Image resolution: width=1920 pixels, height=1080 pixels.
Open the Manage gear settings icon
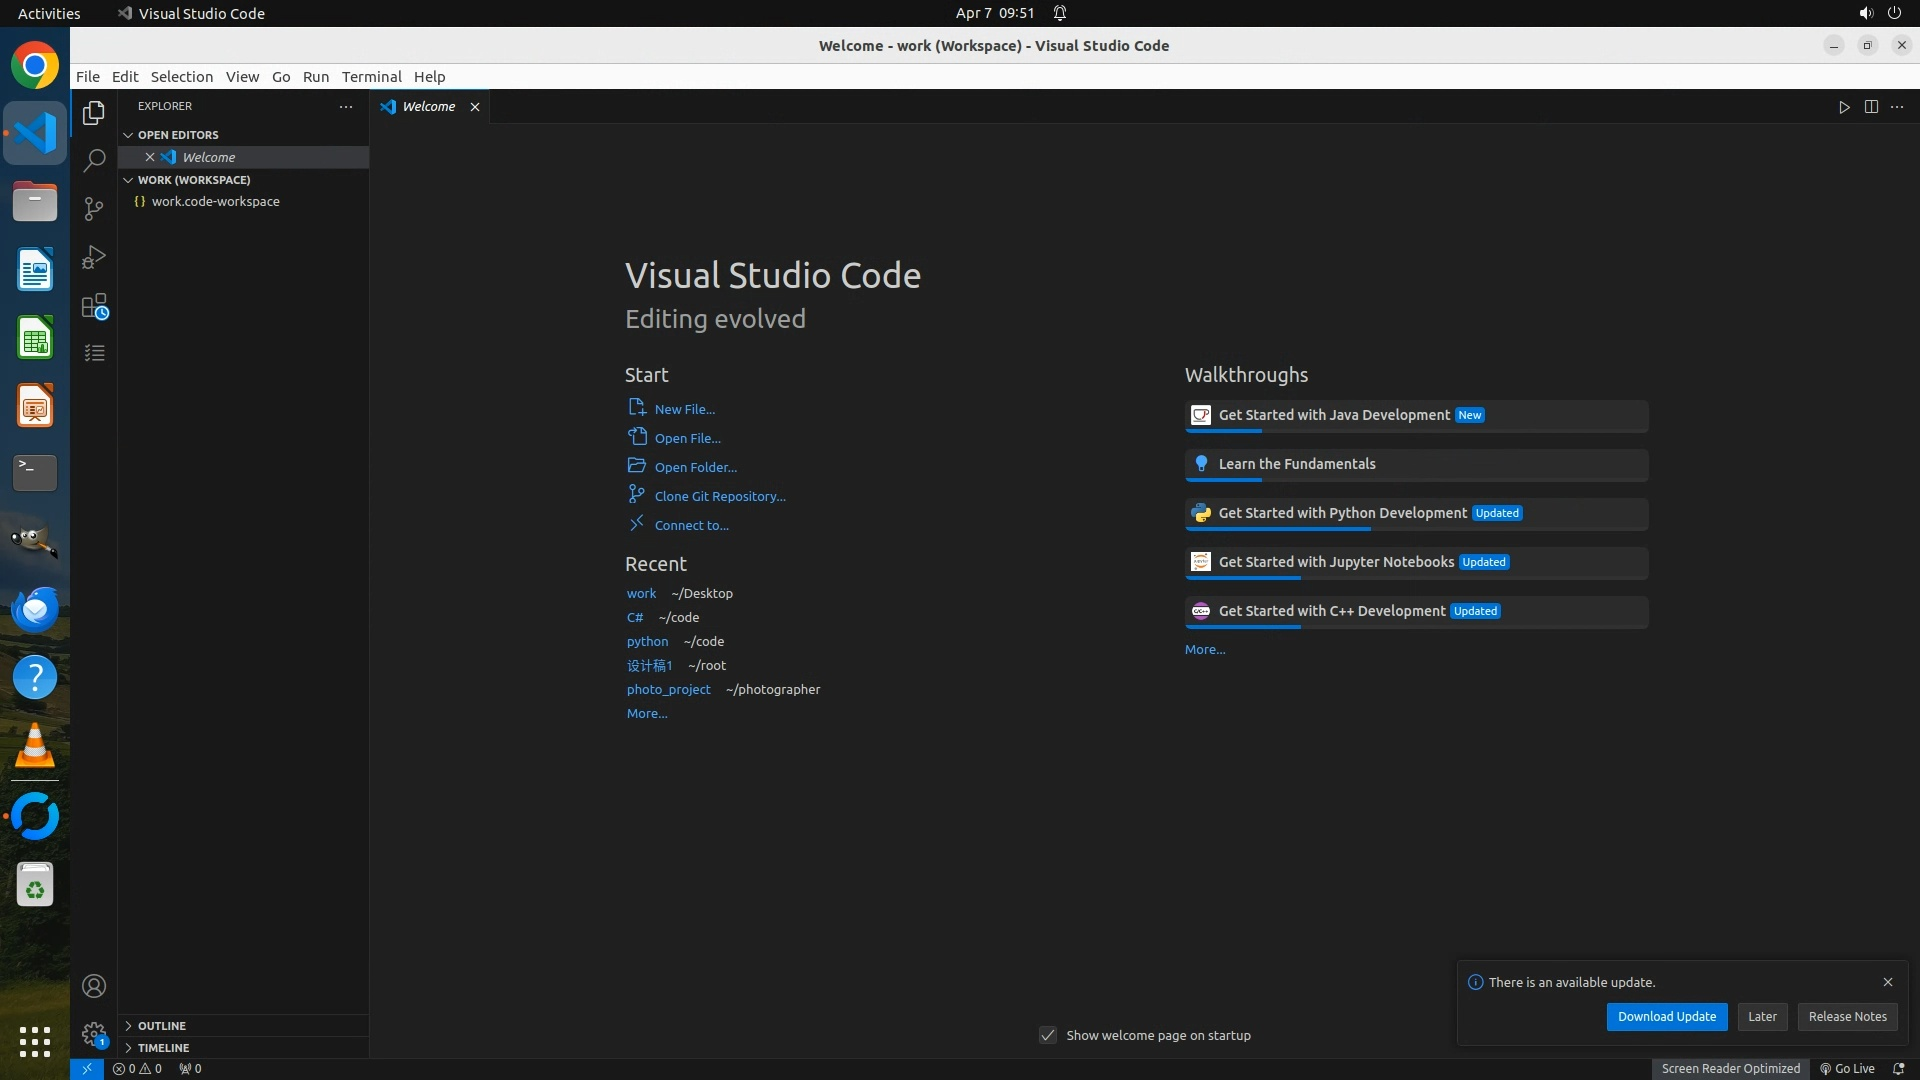[94, 1033]
